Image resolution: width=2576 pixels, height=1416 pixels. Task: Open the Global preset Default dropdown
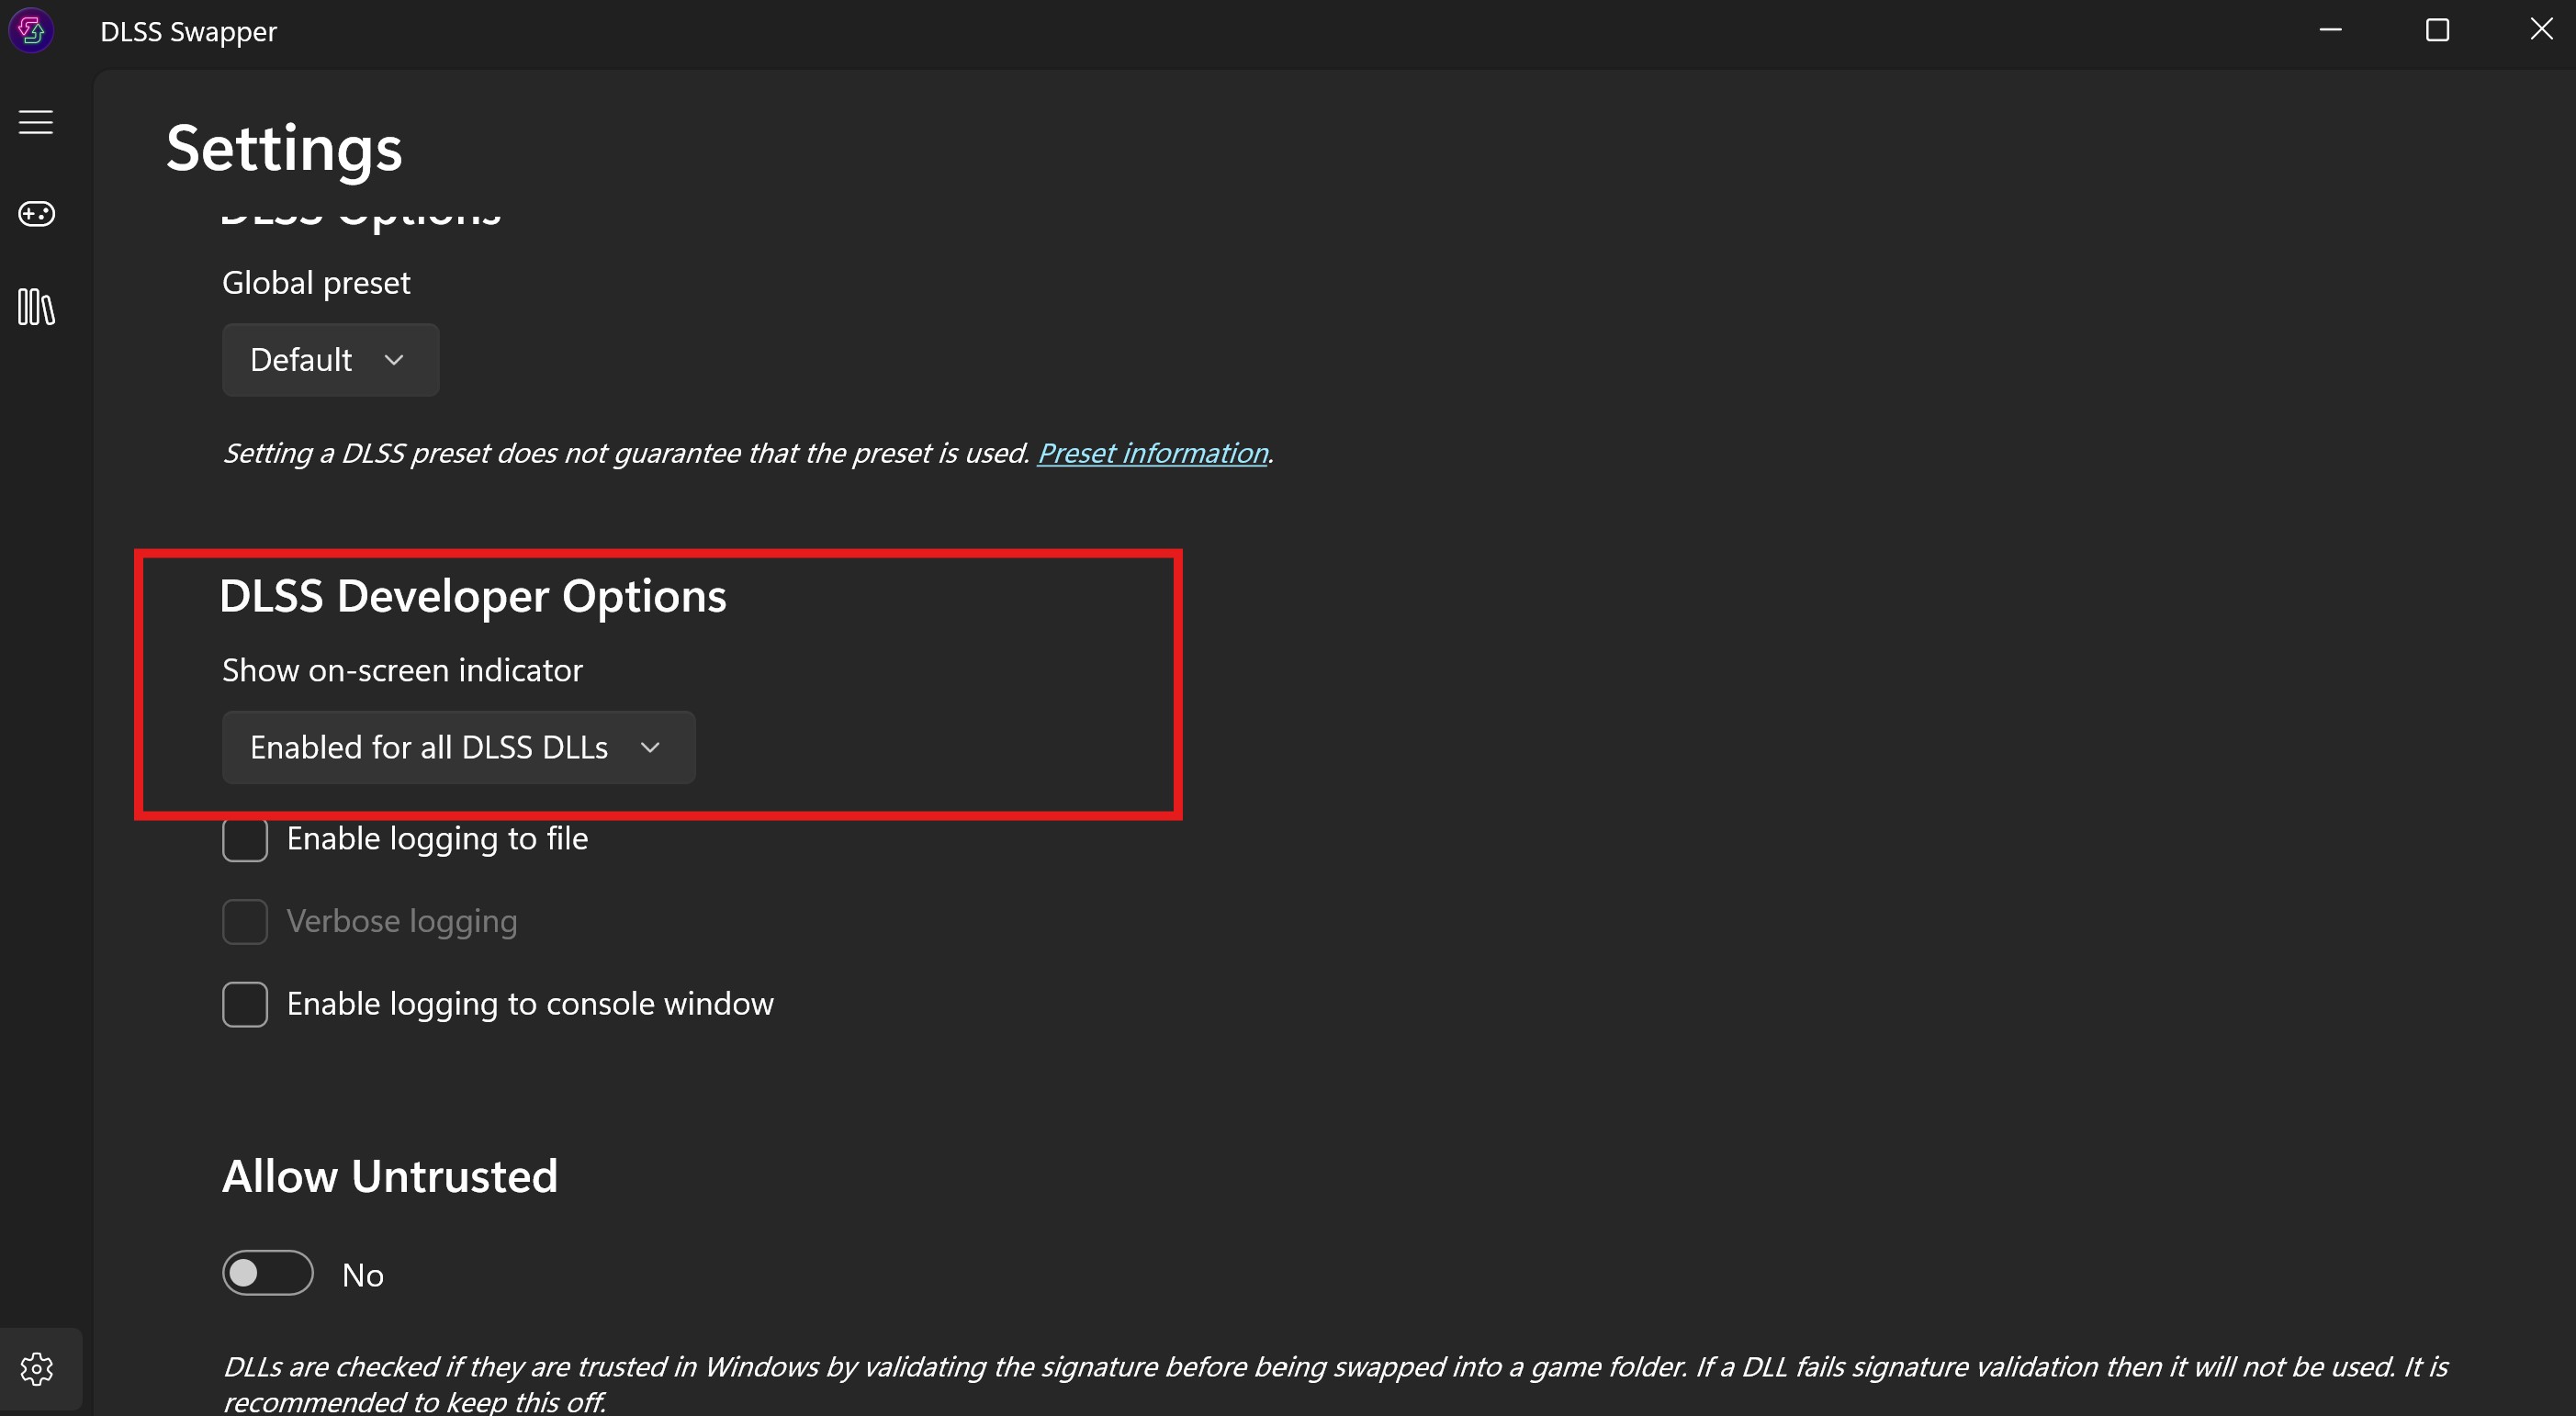[330, 360]
